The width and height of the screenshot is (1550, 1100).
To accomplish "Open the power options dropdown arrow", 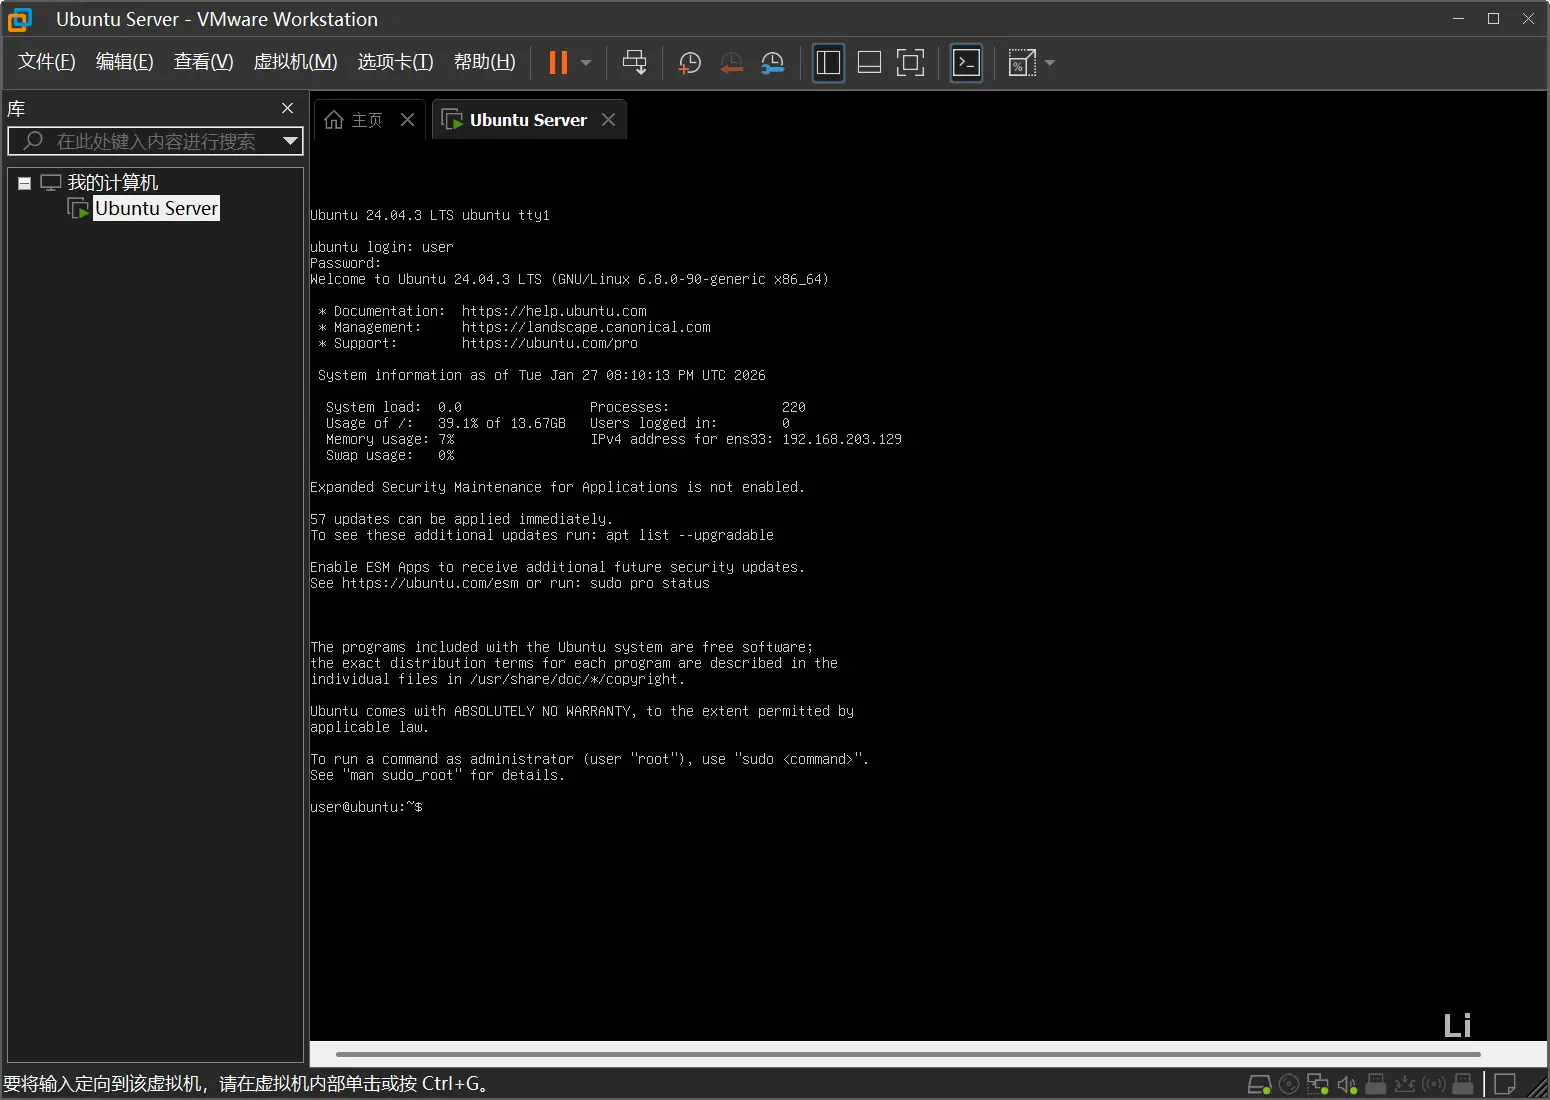I will (x=586, y=63).
